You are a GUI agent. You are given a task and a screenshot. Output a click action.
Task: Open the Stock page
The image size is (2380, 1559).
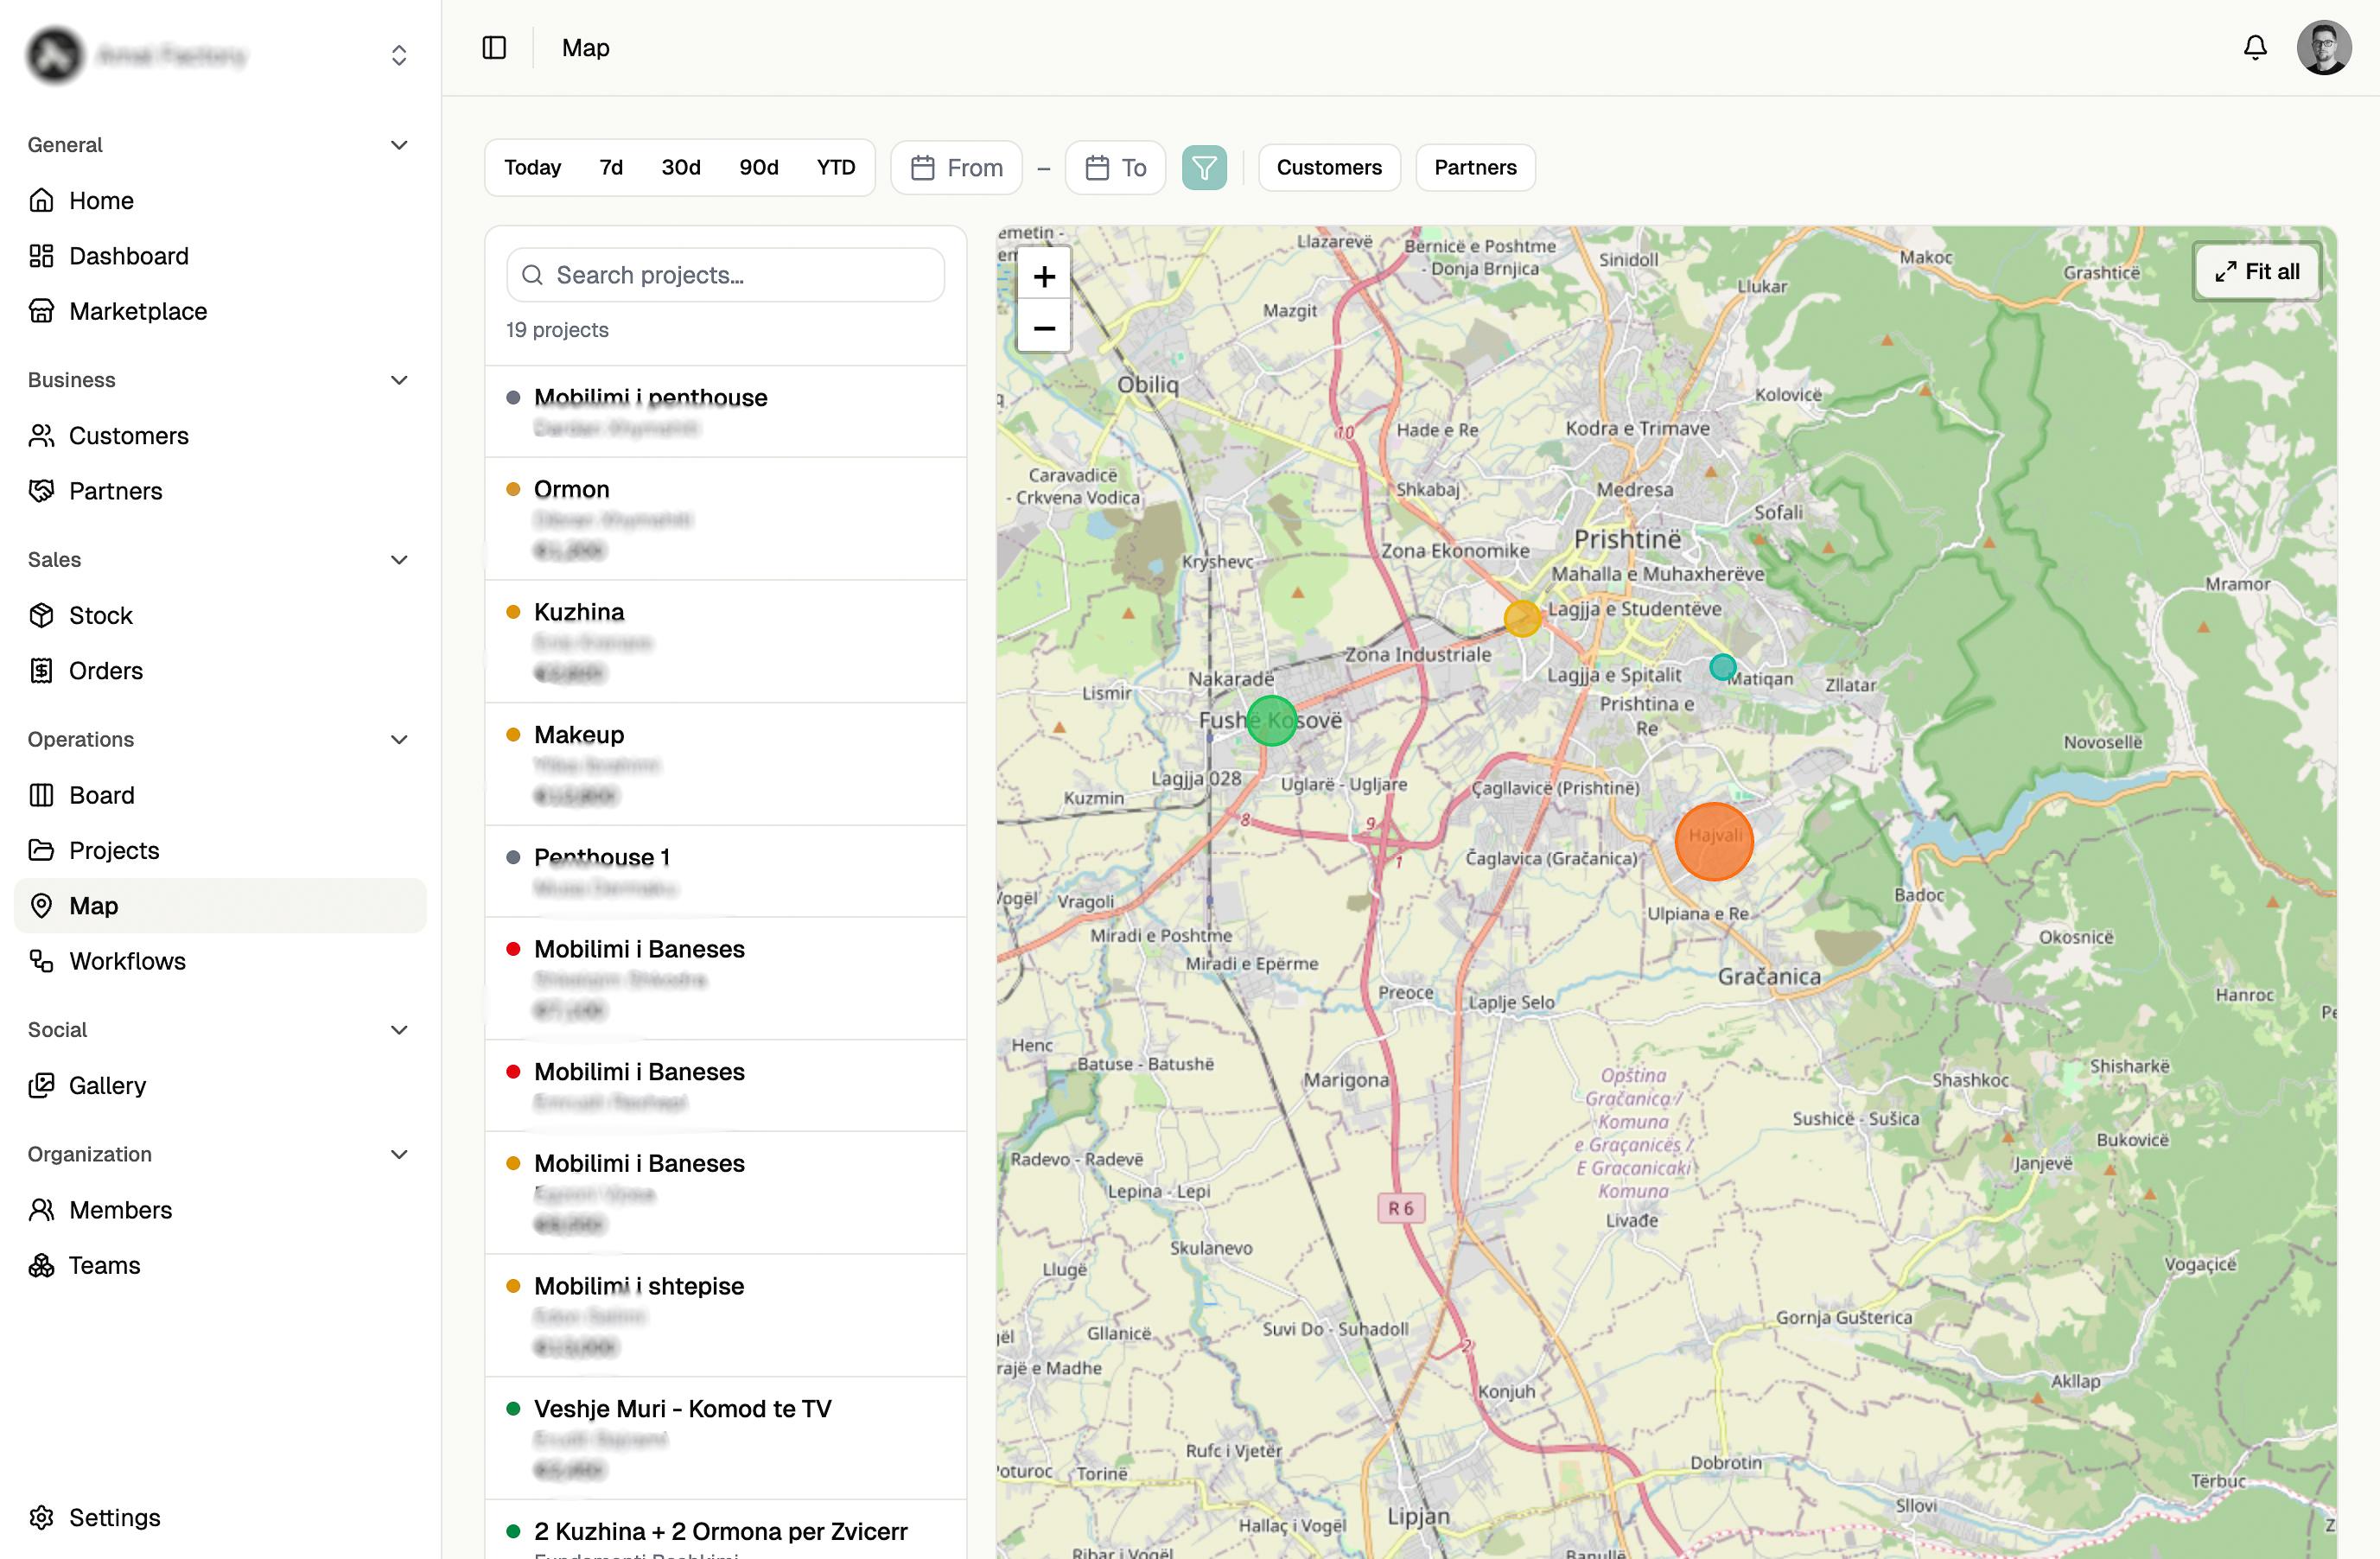pyautogui.click(x=220, y=615)
